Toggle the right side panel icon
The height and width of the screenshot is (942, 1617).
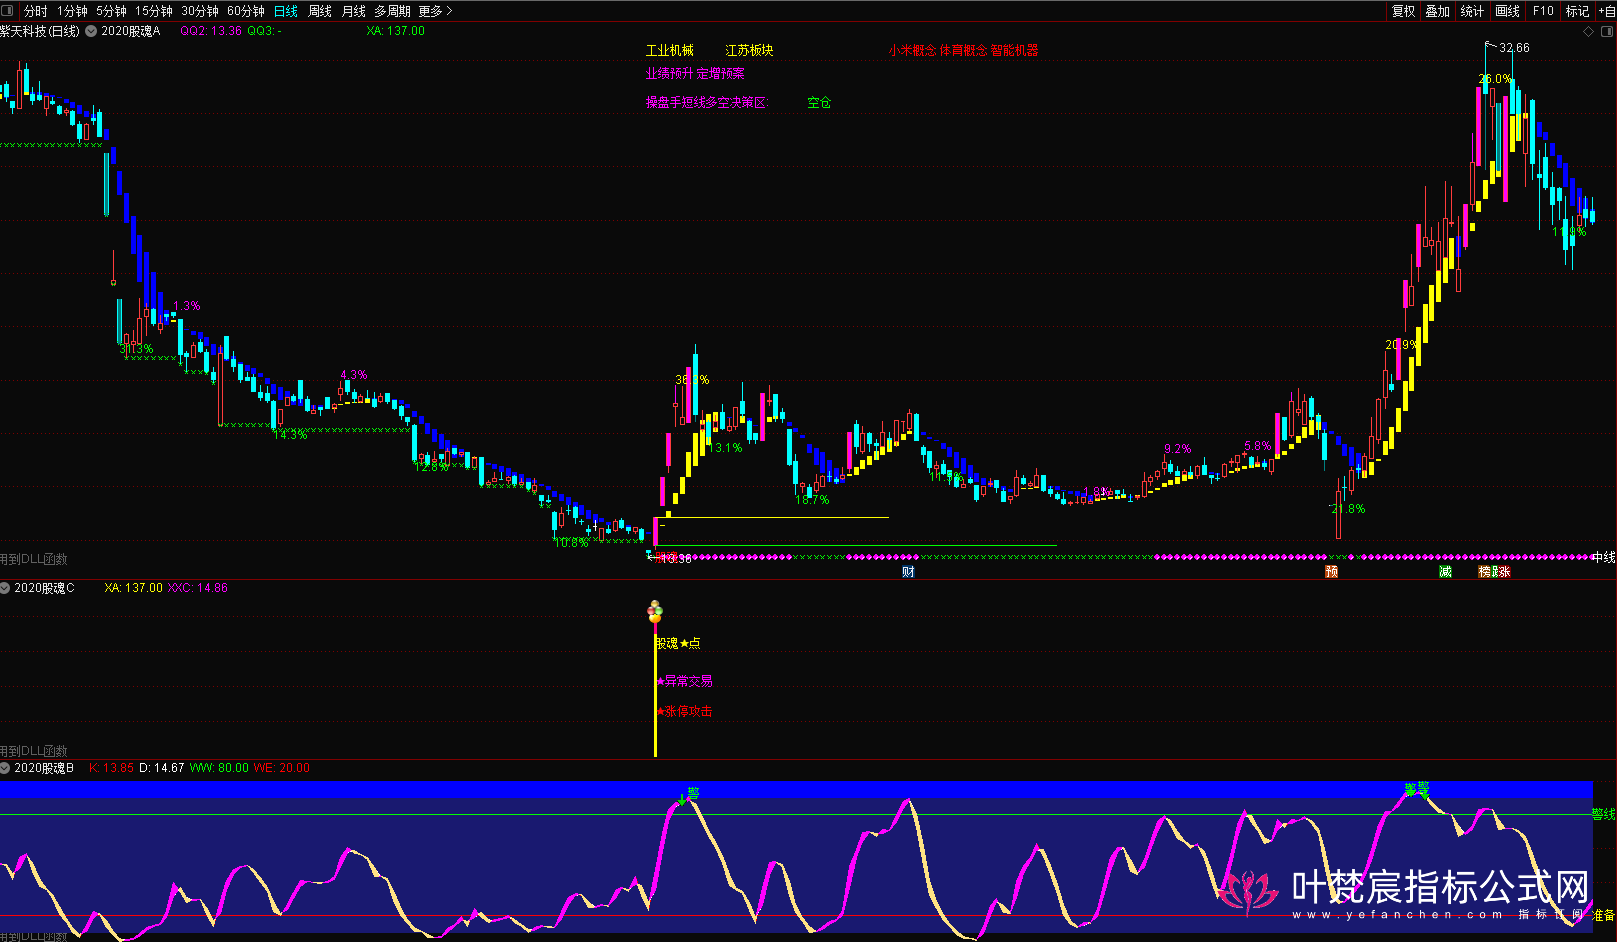point(1607,32)
